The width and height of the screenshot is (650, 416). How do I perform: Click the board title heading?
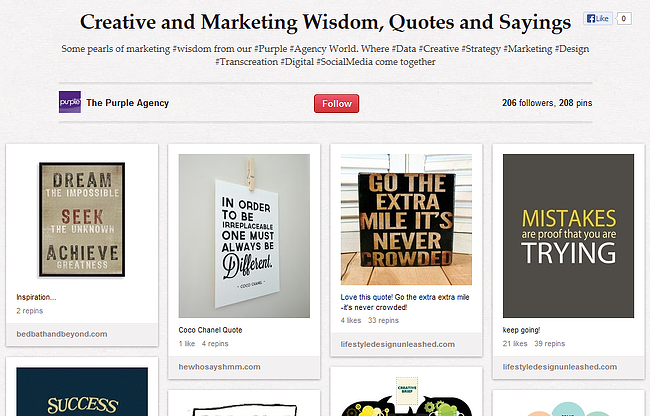pyautogui.click(x=325, y=21)
